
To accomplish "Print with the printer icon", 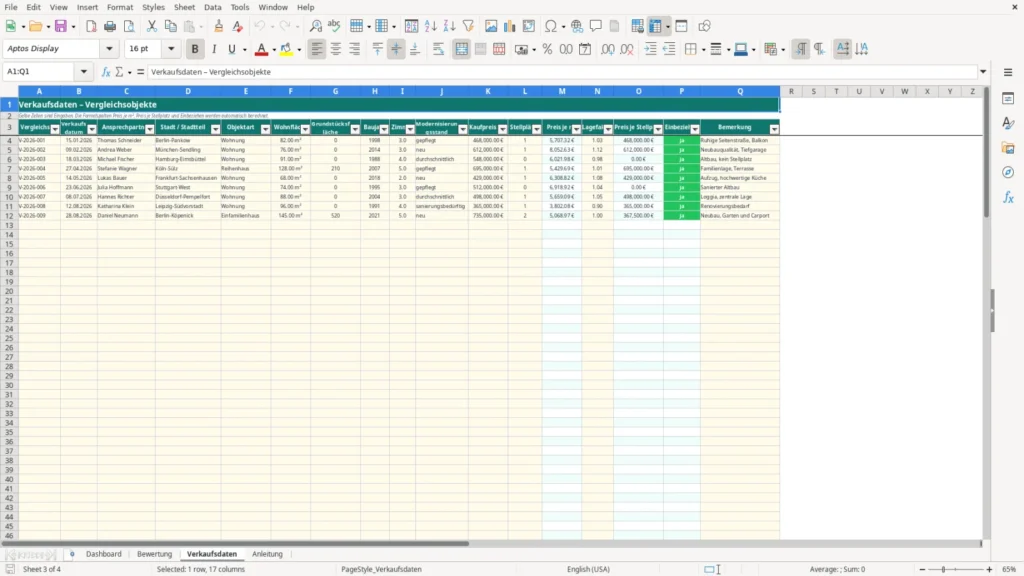I will (x=110, y=26).
